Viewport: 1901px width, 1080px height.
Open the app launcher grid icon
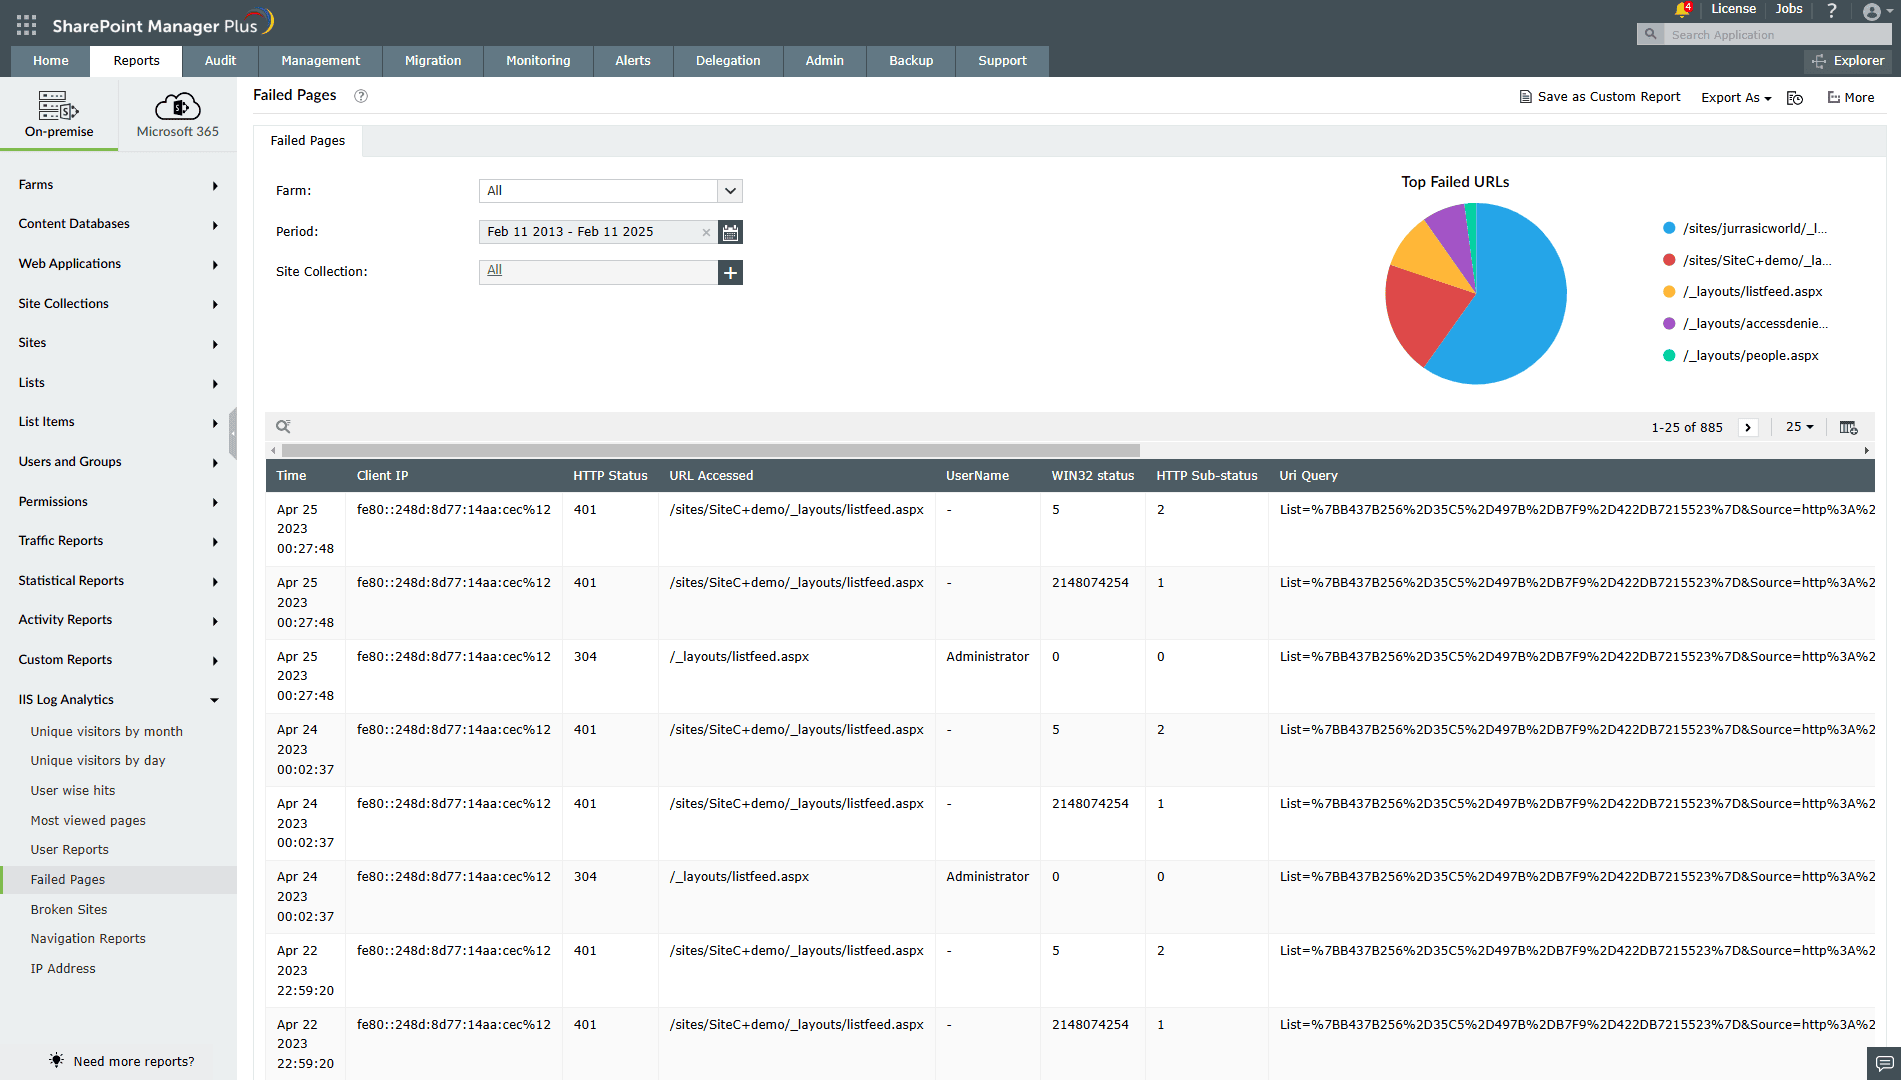point(27,25)
